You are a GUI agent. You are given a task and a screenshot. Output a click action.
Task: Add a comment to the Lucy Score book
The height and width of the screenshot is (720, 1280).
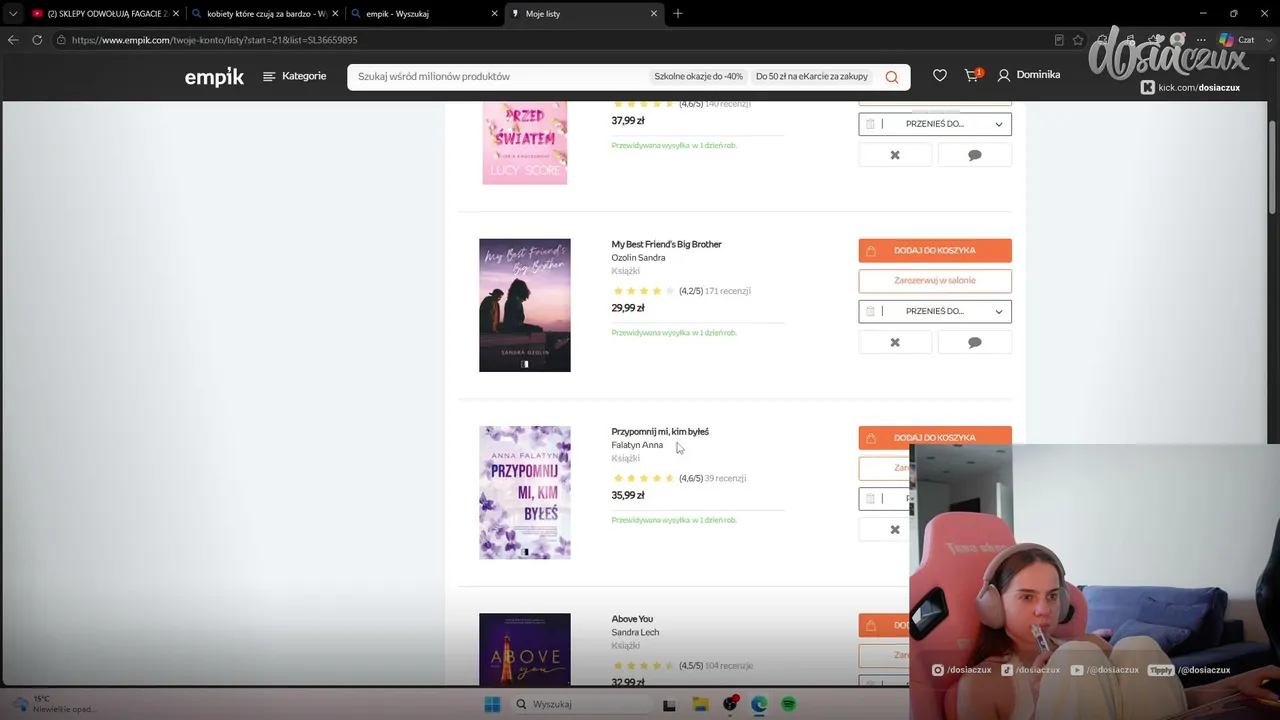(975, 155)
